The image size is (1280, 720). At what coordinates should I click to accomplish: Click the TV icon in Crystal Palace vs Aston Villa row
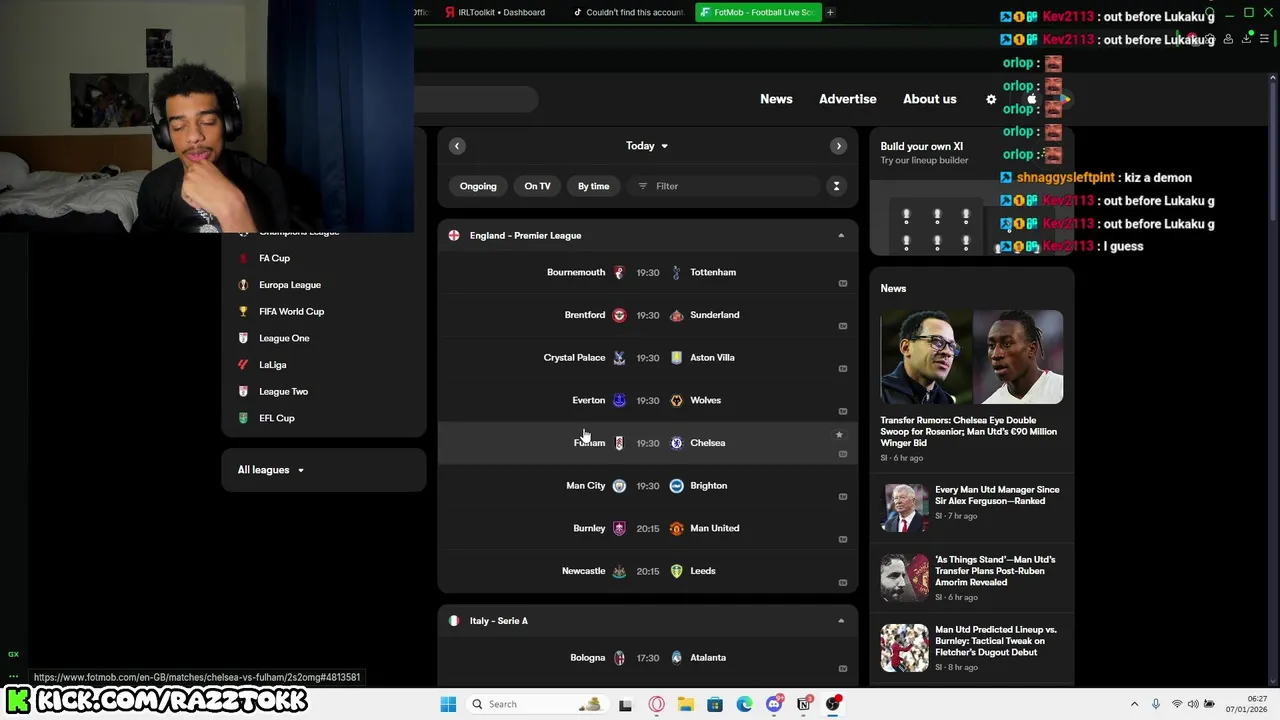click(843, 369)
